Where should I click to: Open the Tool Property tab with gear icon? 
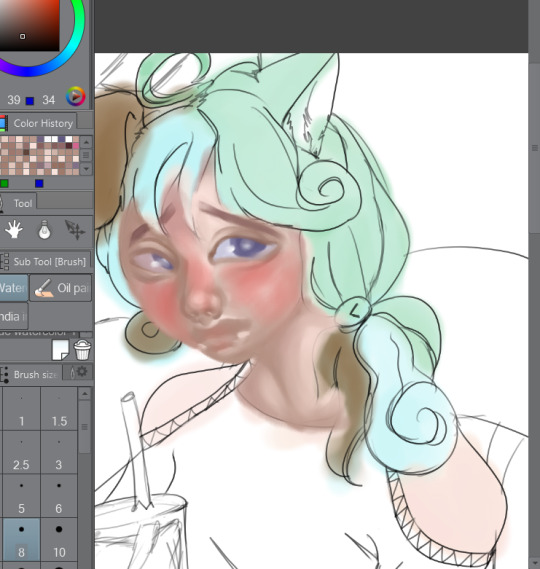click(x=78, y=372)
